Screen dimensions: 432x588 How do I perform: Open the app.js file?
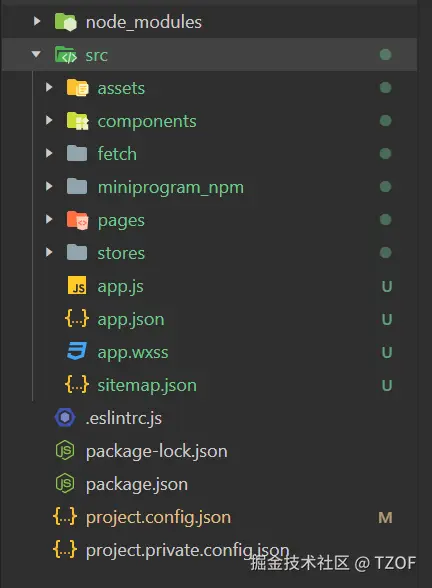coord(120,287)
